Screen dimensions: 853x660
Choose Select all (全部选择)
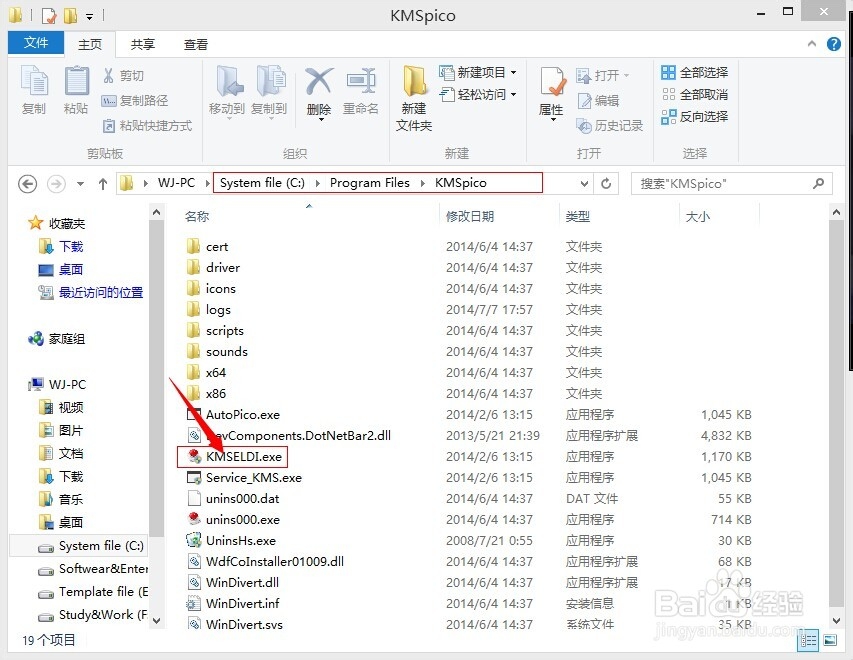click(x=695, y=72)
